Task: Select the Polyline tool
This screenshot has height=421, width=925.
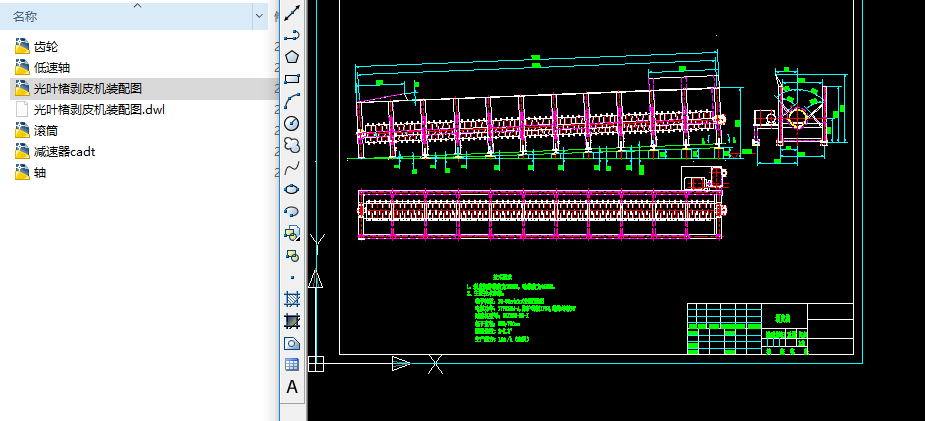Action: pyautogui.click(x=292, y=35)
